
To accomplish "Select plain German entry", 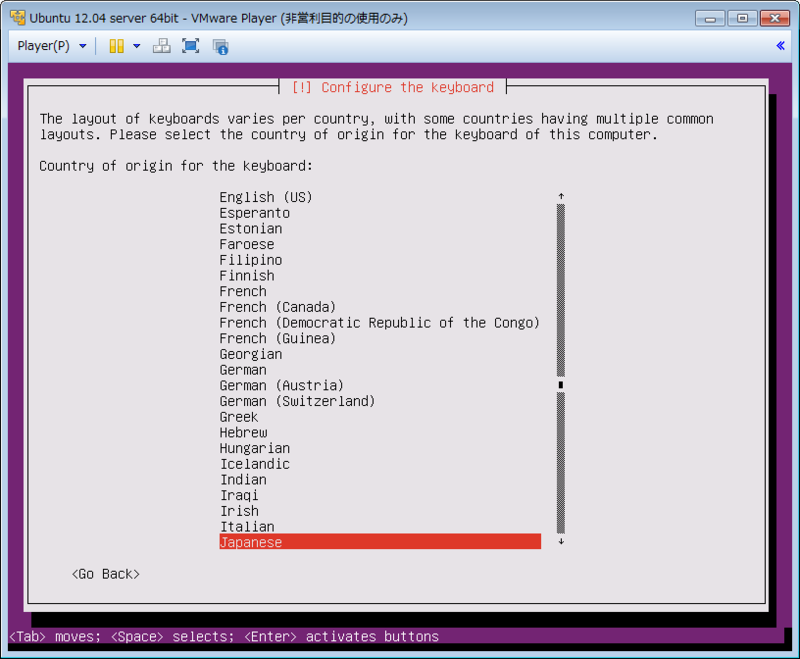I will pyautogui.click(x=243, y=370).
